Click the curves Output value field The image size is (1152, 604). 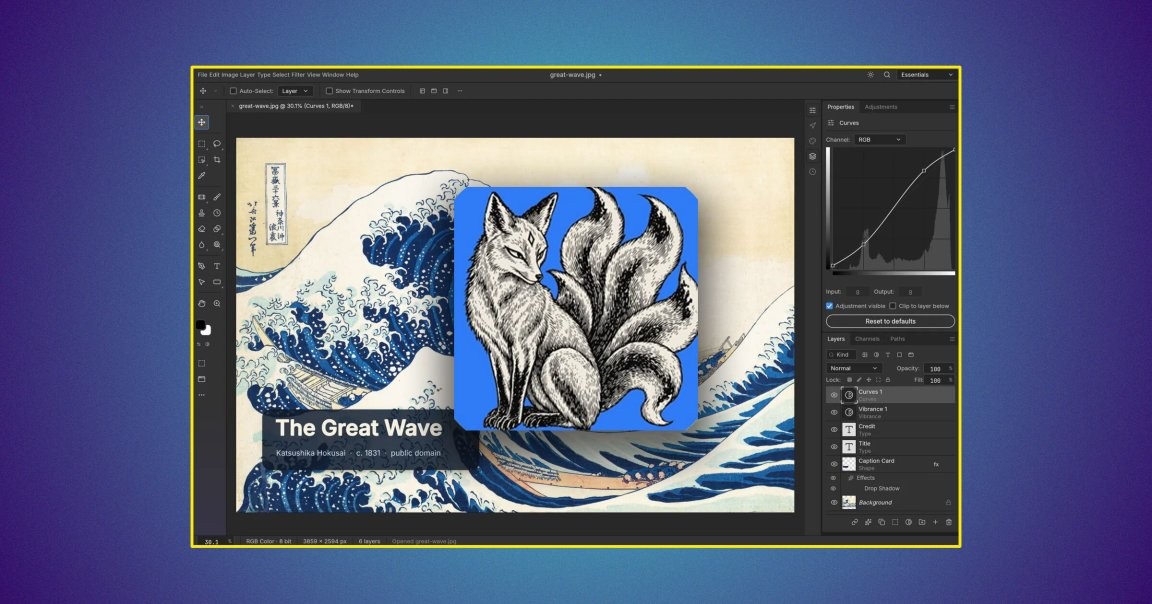coord(910,292)
